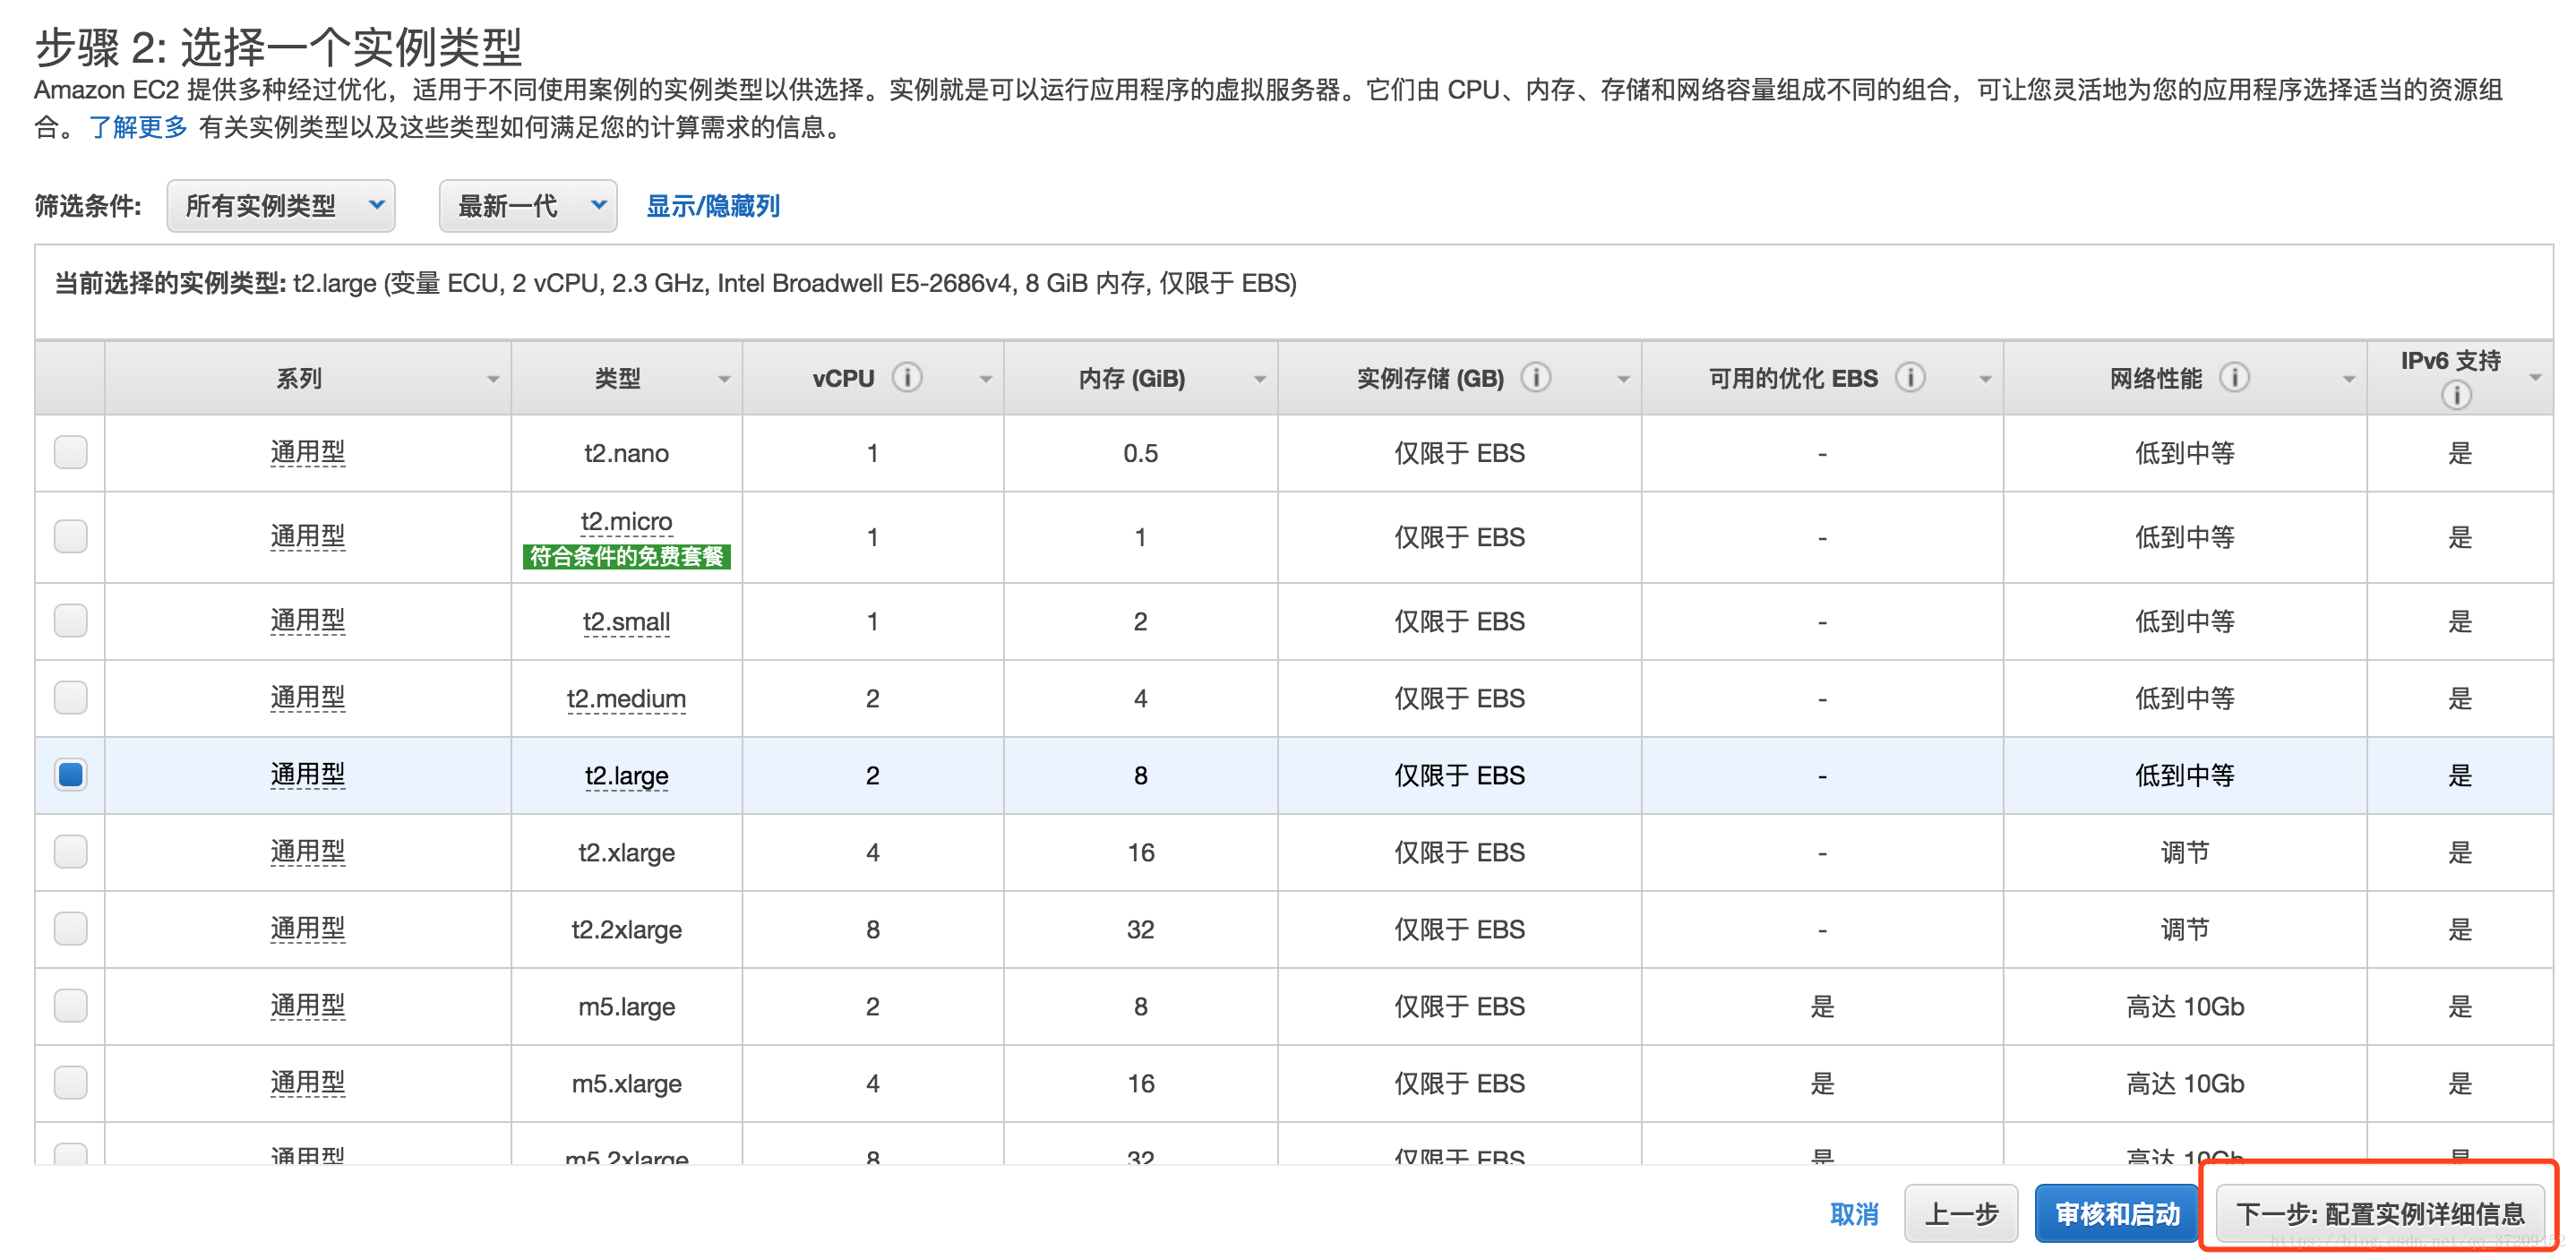Click memory value 32 in t2.2xlarge row

click(x=1140, y=929)
